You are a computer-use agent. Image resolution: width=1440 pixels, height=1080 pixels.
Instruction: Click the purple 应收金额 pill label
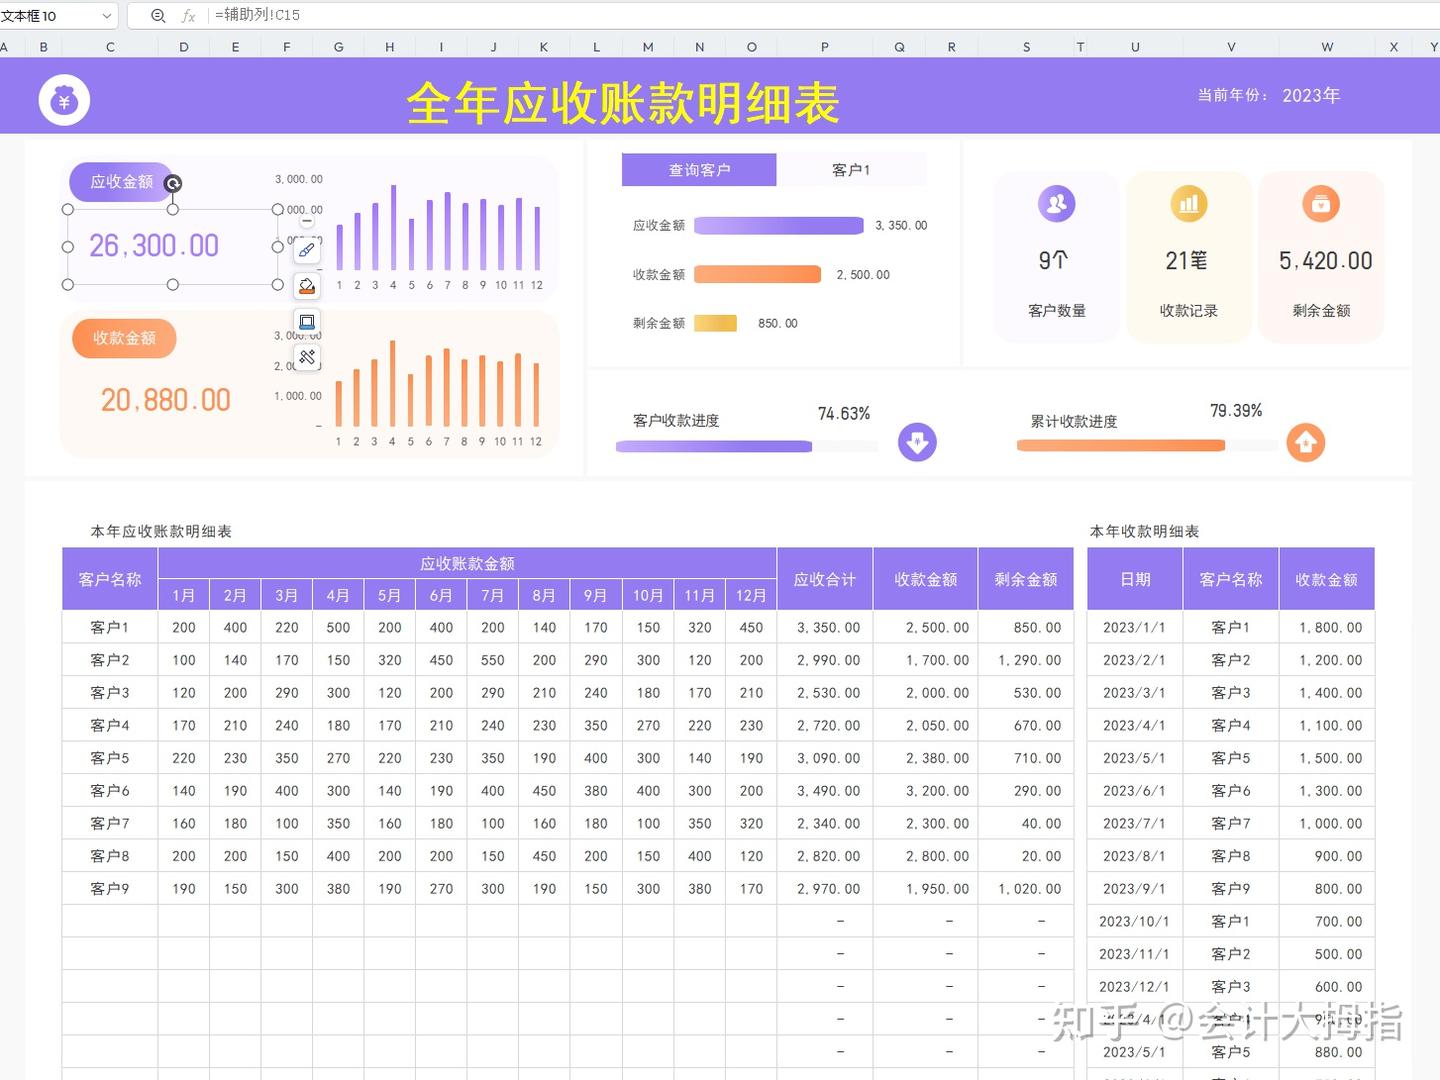pyautogui.click(x=121, y=182)
